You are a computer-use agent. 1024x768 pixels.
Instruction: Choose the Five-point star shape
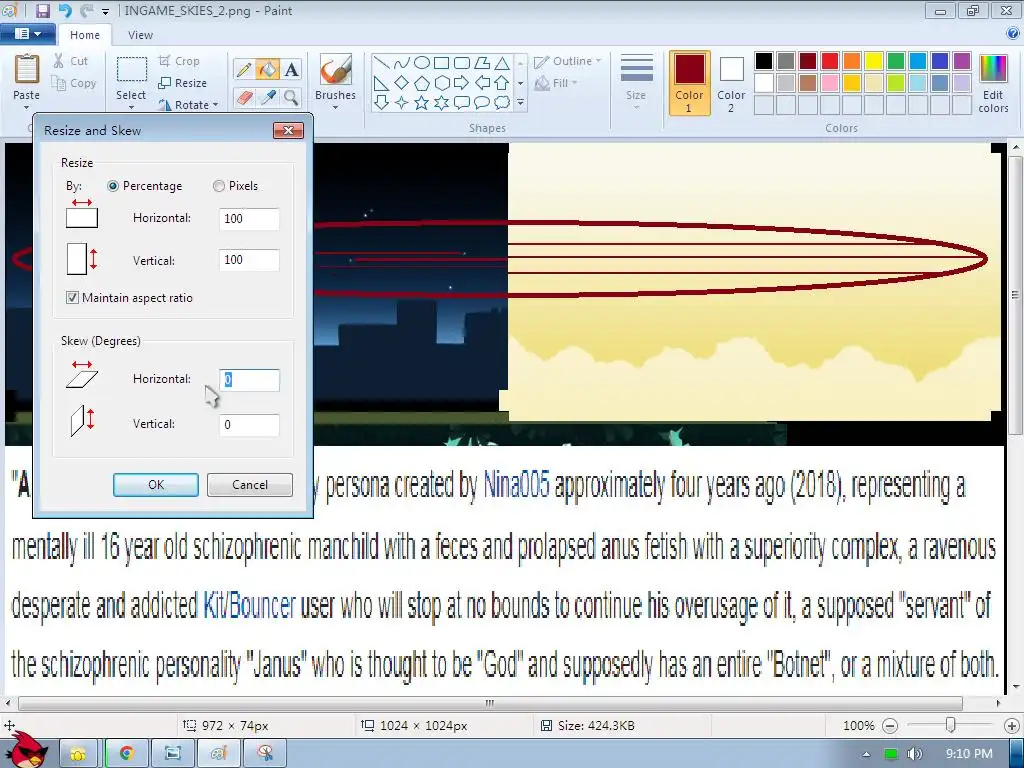[422, 103]
